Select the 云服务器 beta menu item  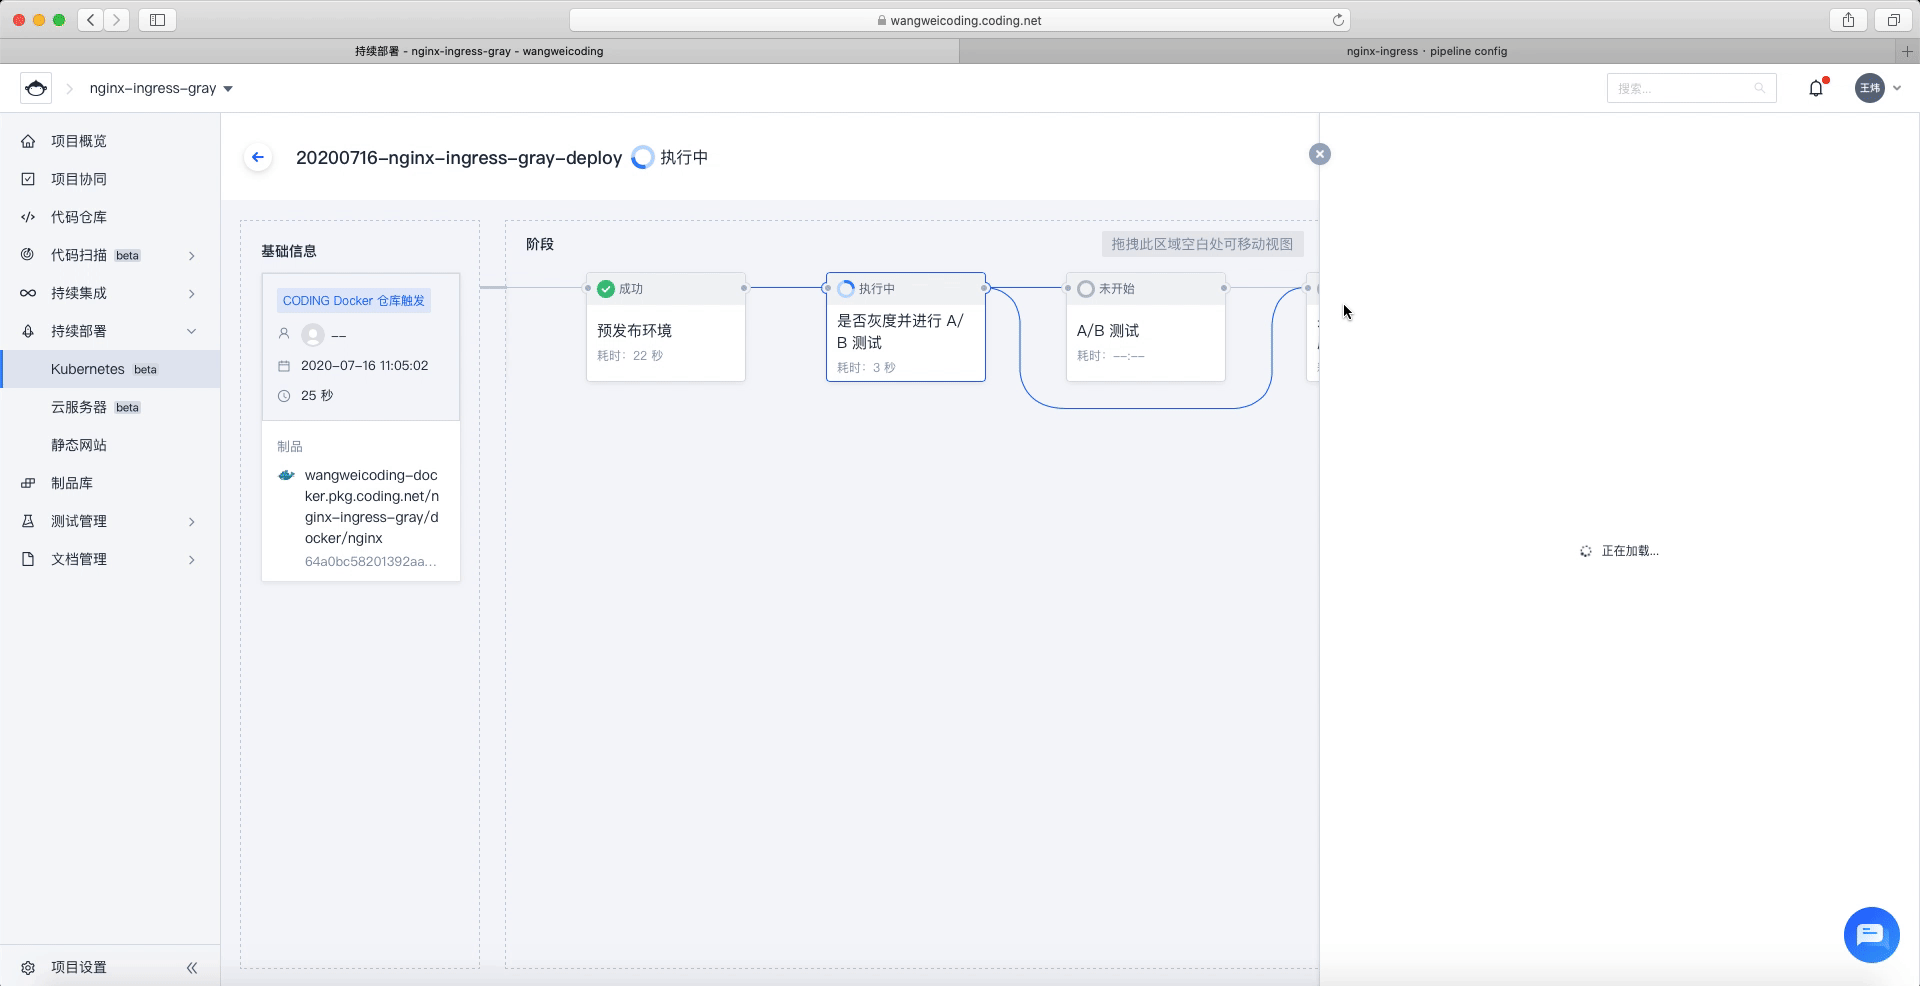tap(110, 407)
